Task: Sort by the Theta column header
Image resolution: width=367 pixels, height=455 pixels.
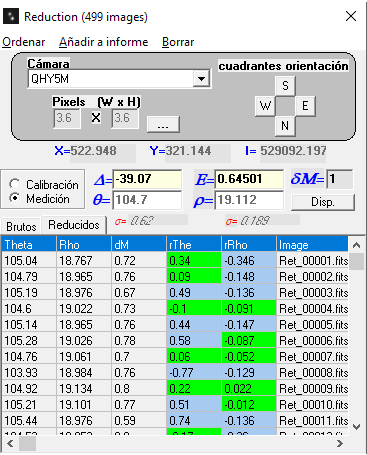Action: tap(29, 245)
